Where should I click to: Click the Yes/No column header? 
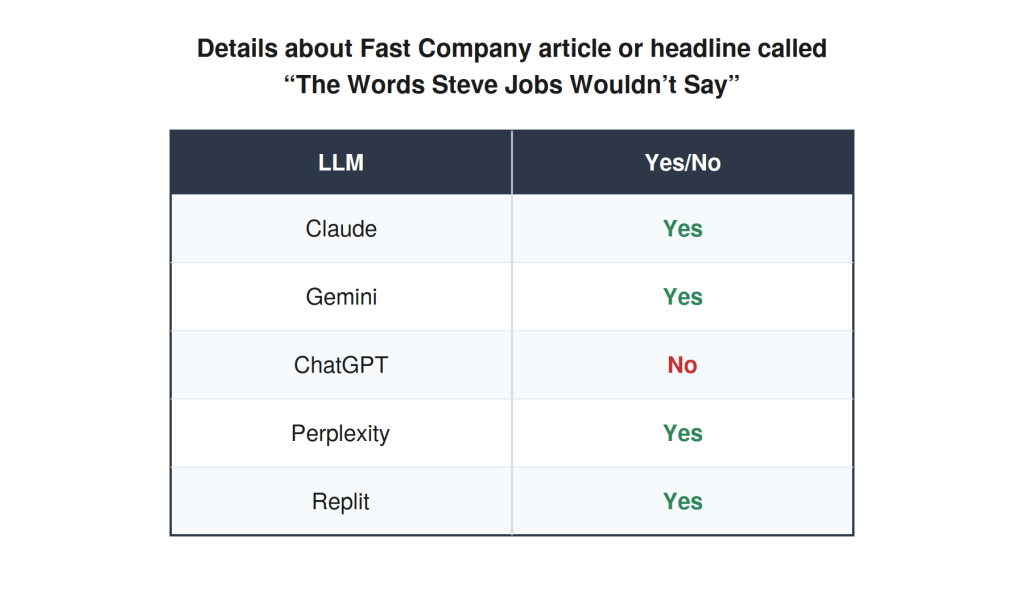tap(682, 163)
